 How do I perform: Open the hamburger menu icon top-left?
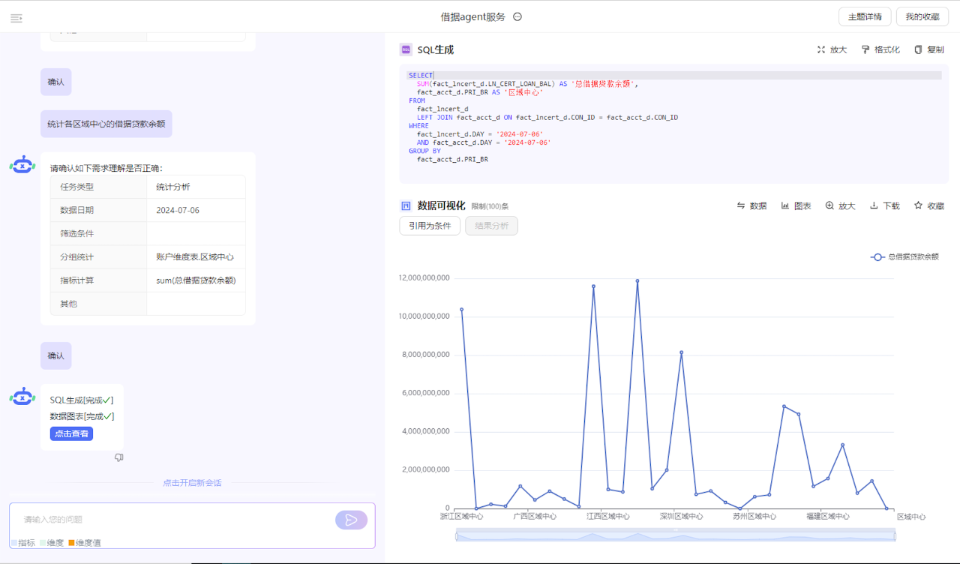click(x=17, y=18)
